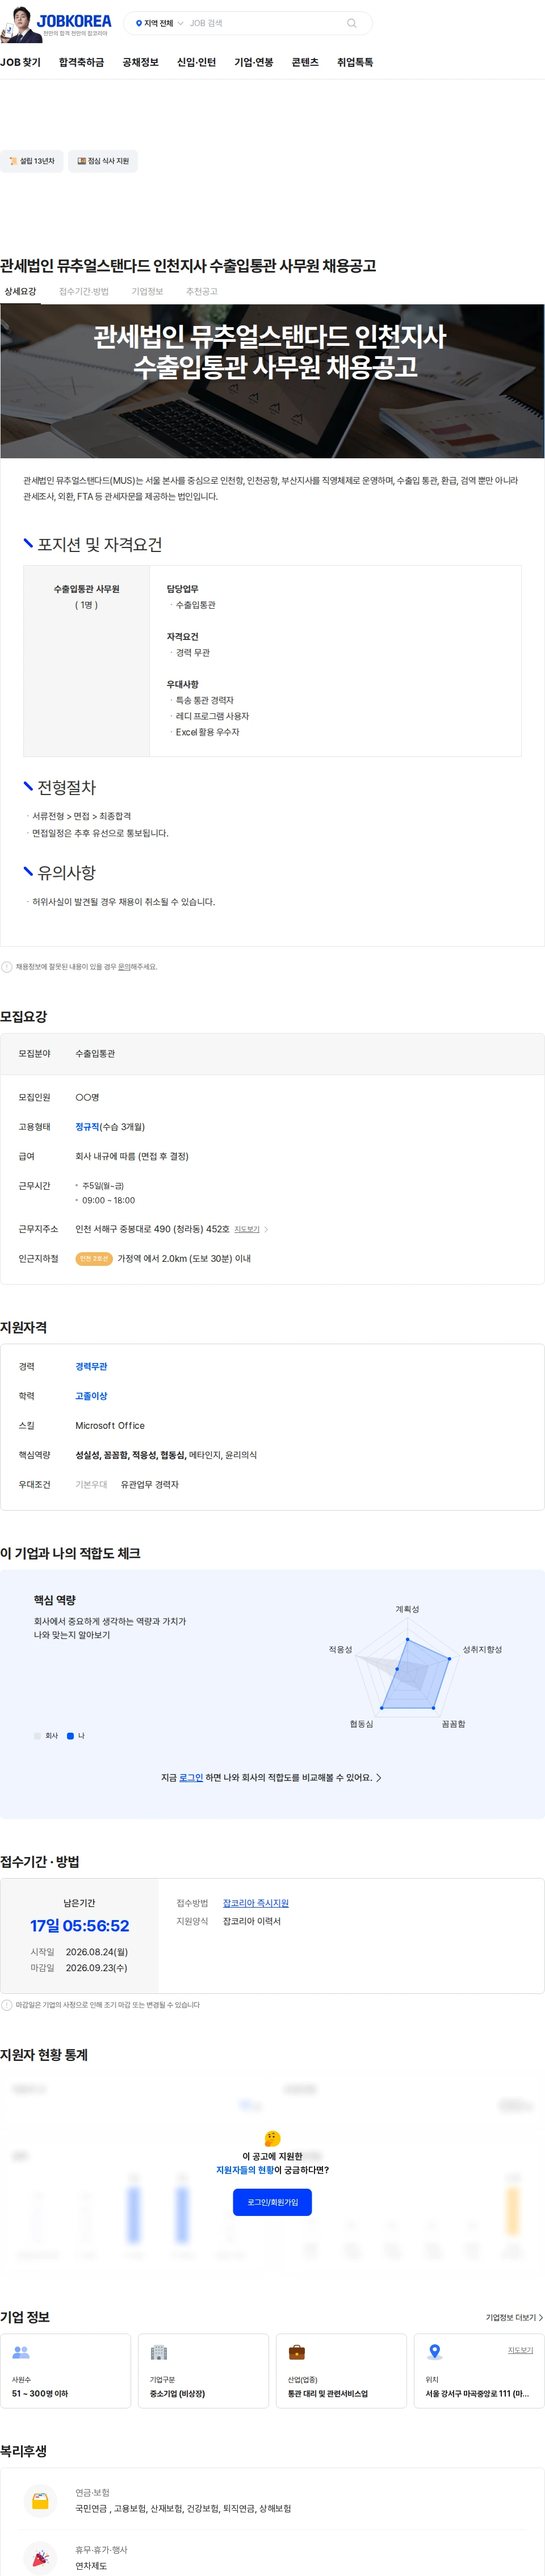This screenshot has height=2576, width=545.
Task: Click the 남은기간 countdown timer text
Action: pyautogui.click(x=79, y=1926)
